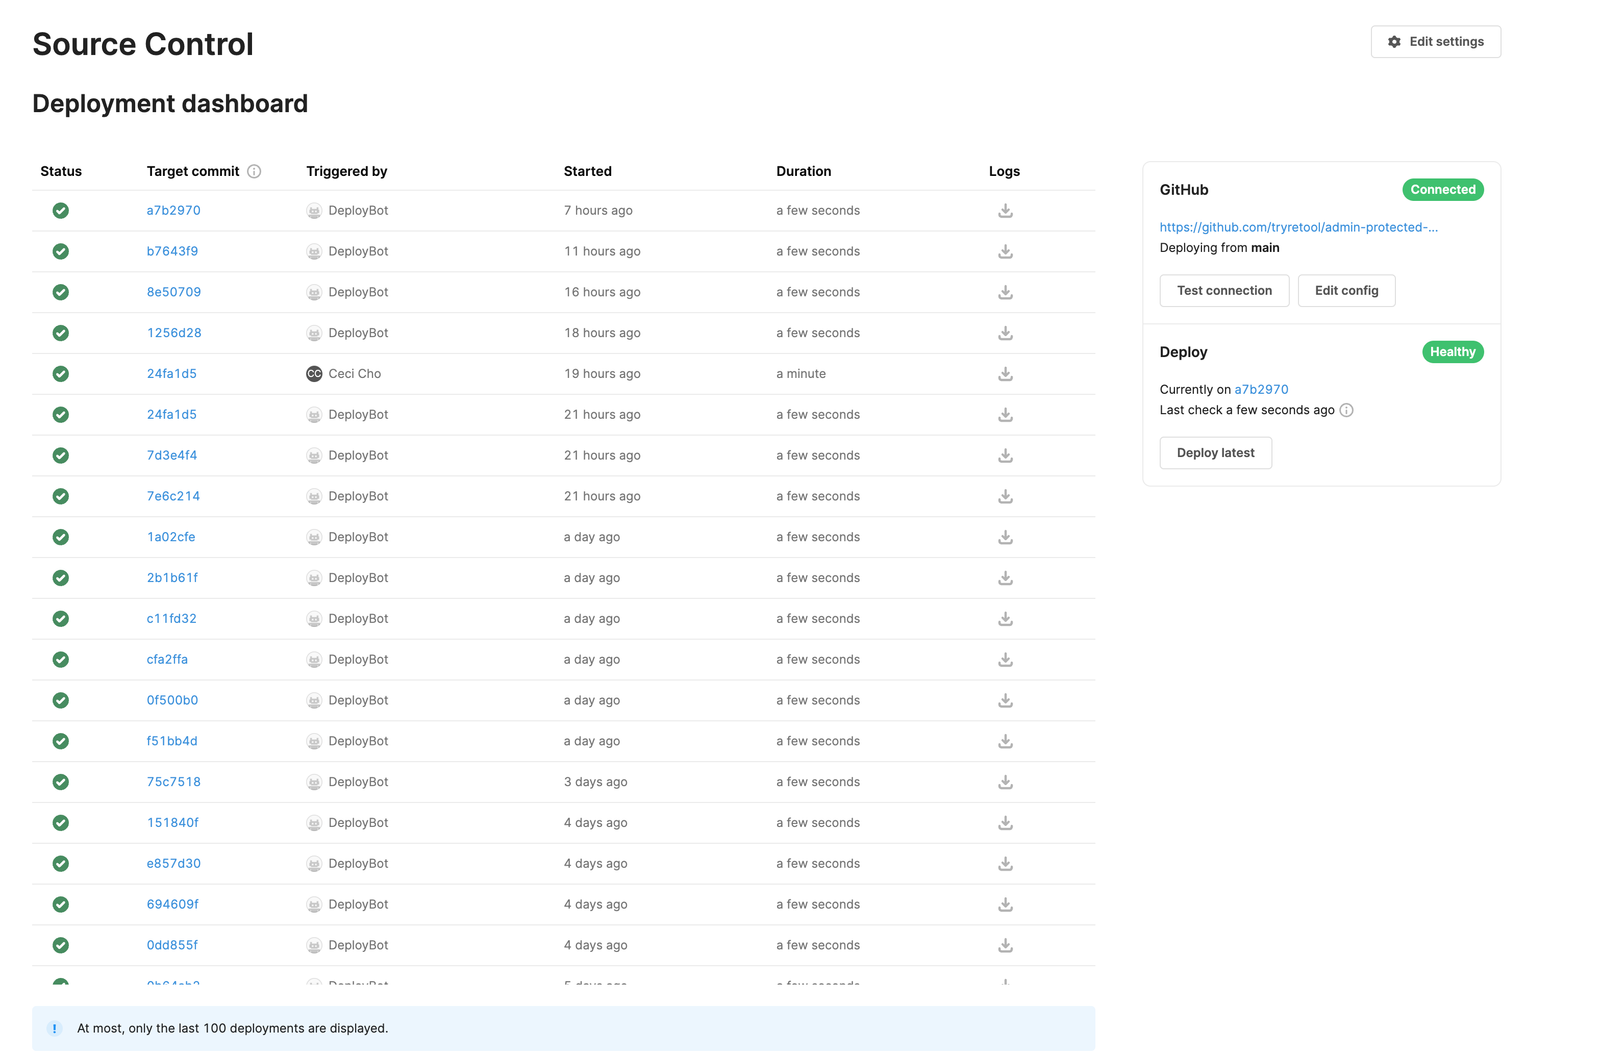
Task: Open commit 694609f link
Action: [x=172, y=905]
